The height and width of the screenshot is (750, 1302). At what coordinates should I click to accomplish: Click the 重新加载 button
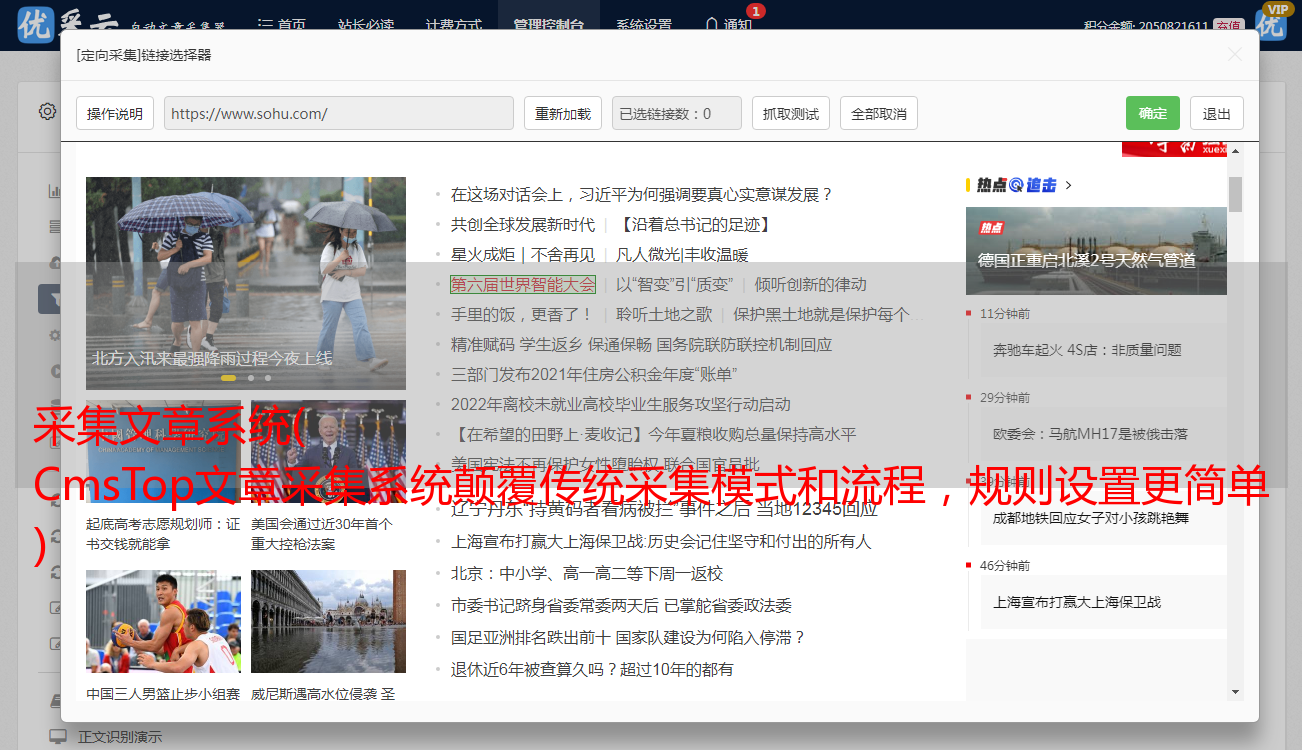point(562,113)
